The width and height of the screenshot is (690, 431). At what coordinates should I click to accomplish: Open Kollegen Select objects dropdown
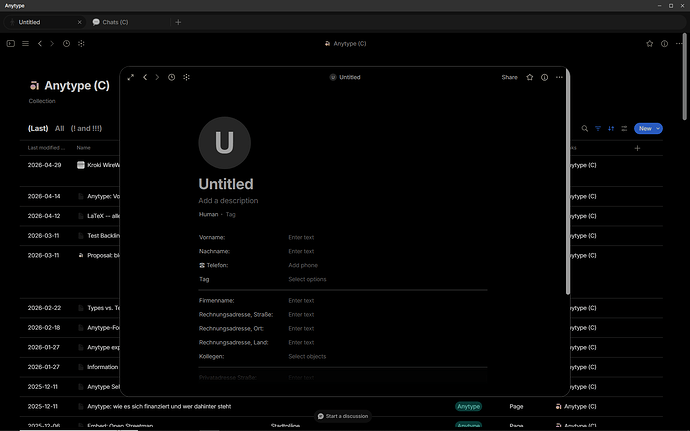(307, 357)
